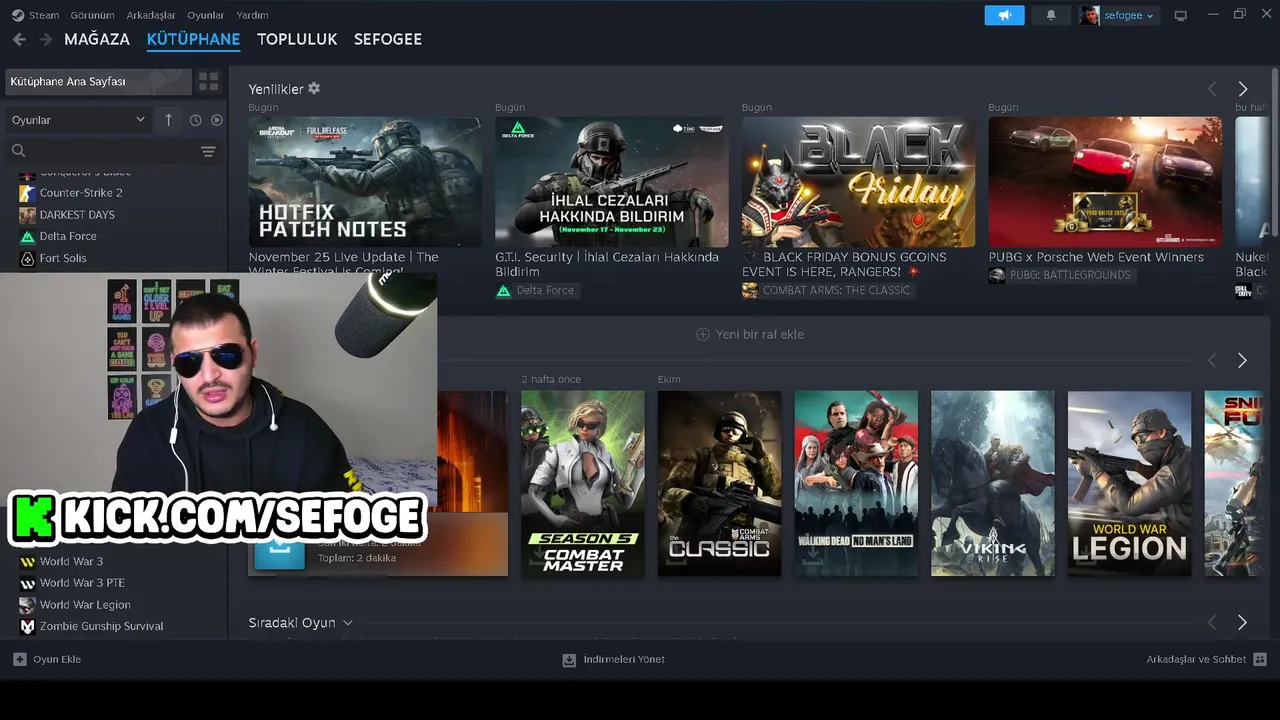The width and height of the screenshot is (1280, 720).
Task: Open the SEFOGEE profile tab
Action: click(x=388, y=39)
